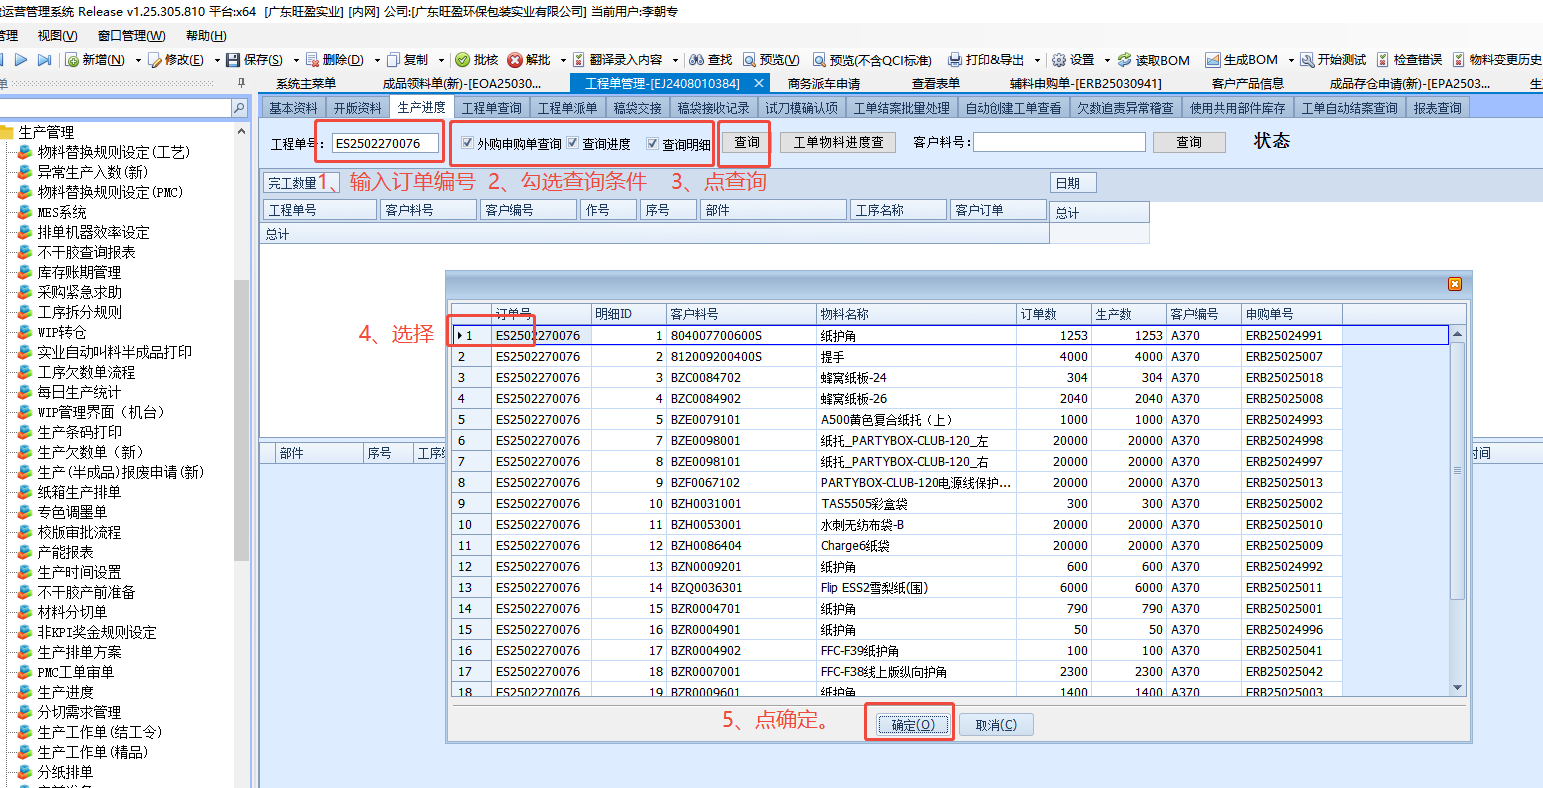Click the 设置 gear icon

(x=1058, y=60)
